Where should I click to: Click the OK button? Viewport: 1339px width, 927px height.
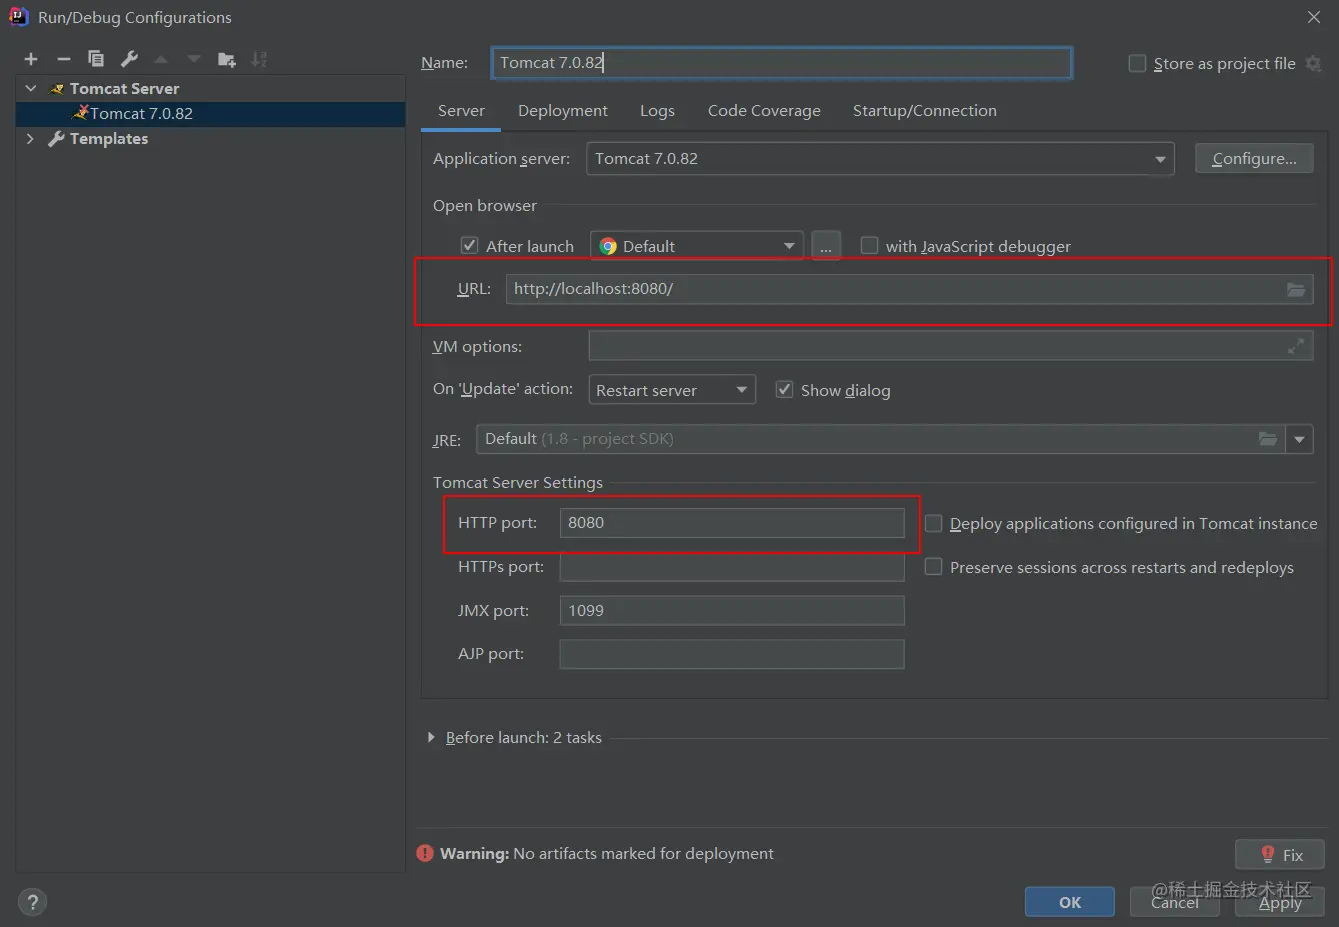(x=1070, y=902)
